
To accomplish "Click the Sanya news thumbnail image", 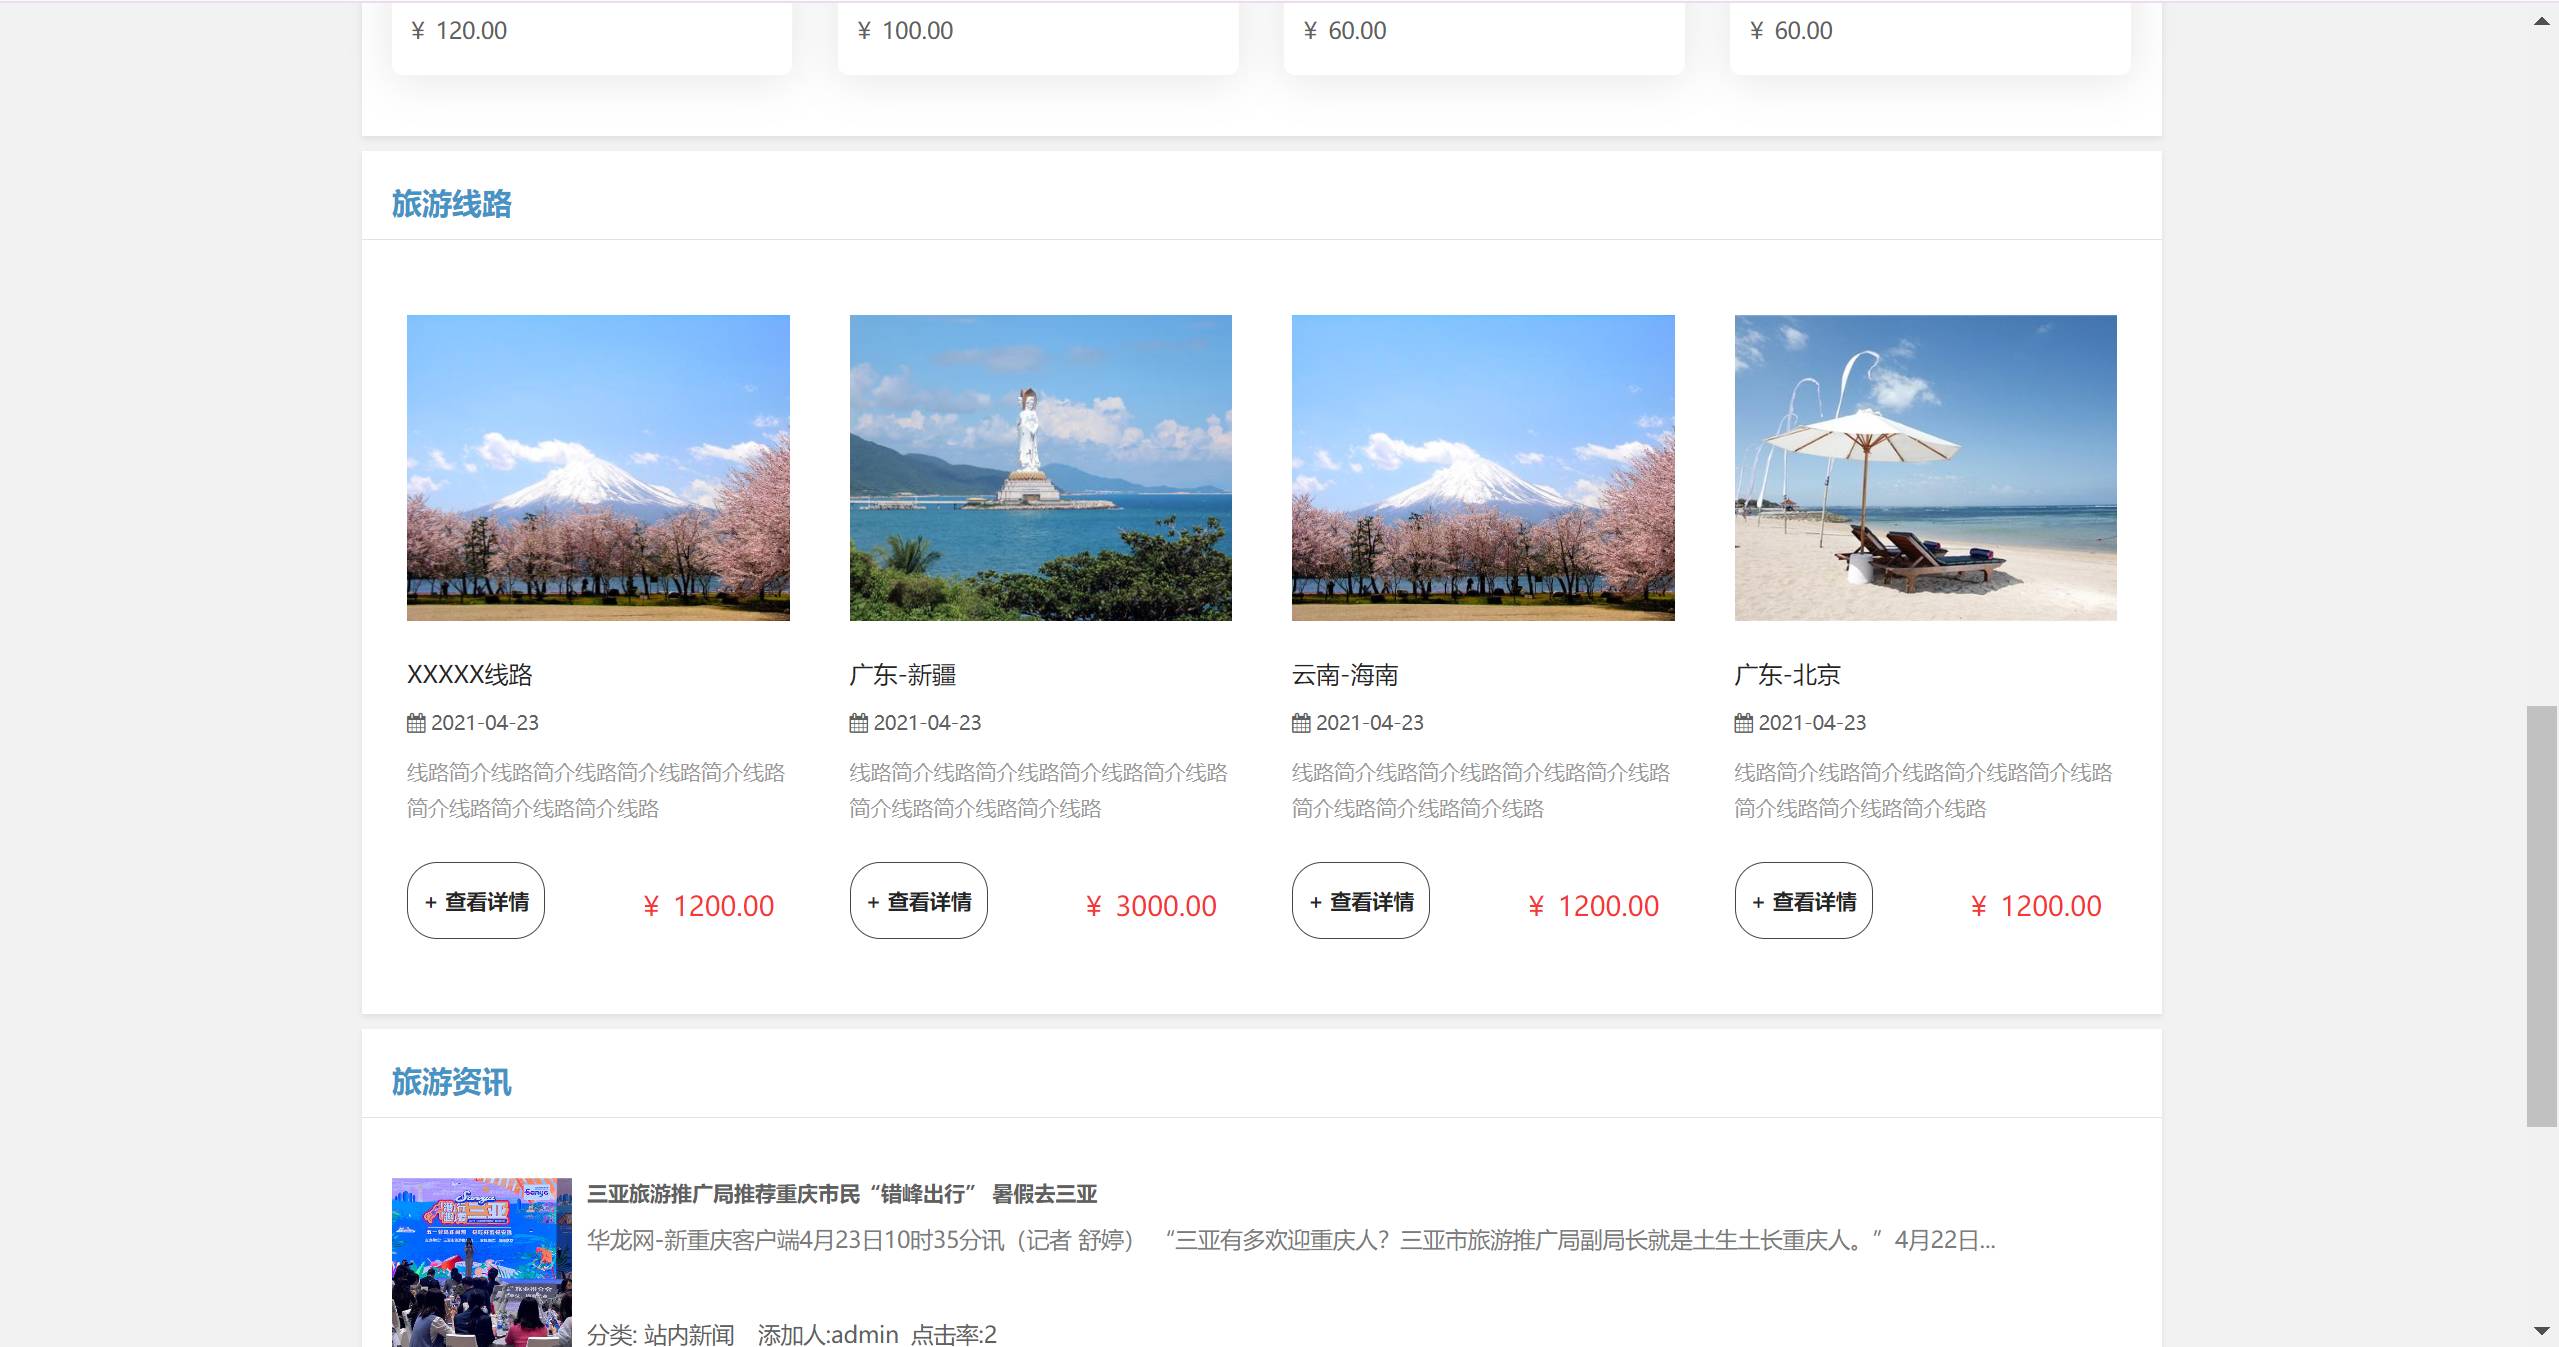I will coord(481,1261).
